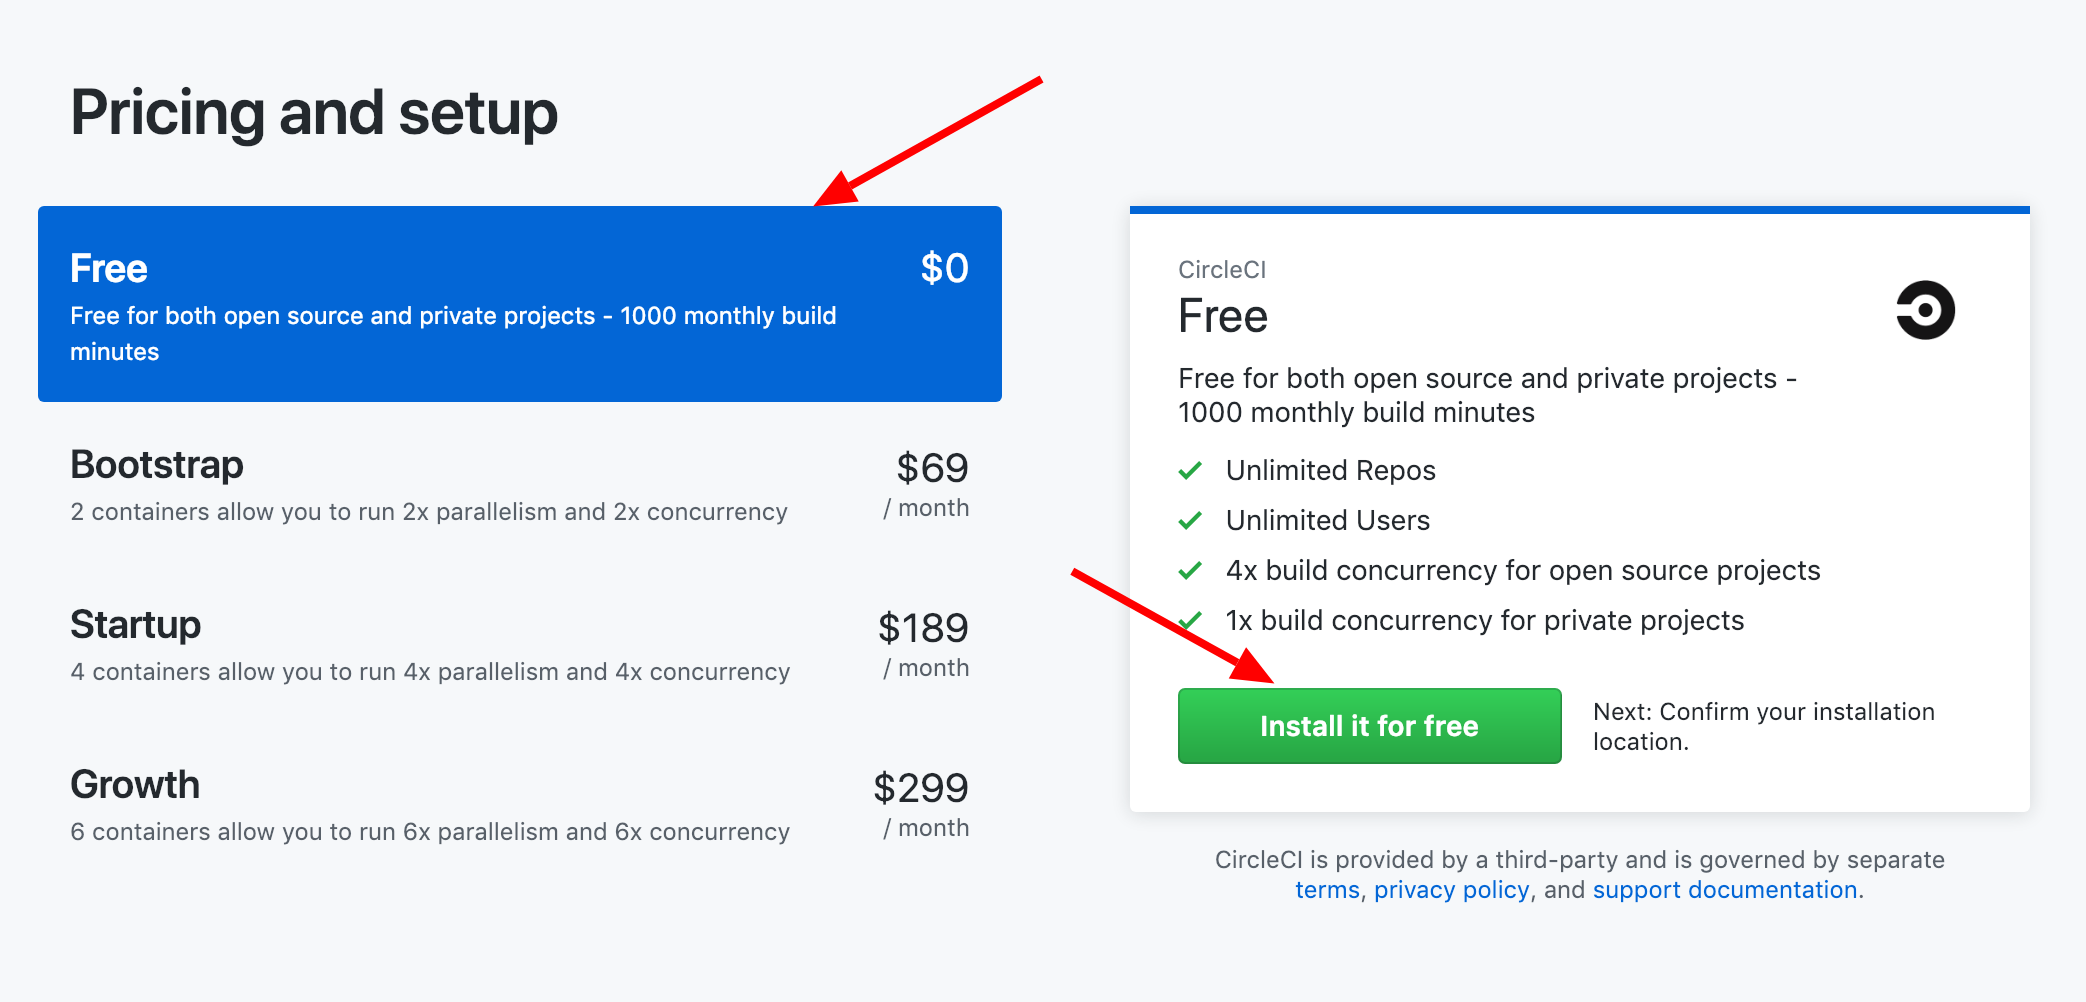Click the $189 per month price

point(924,644)
